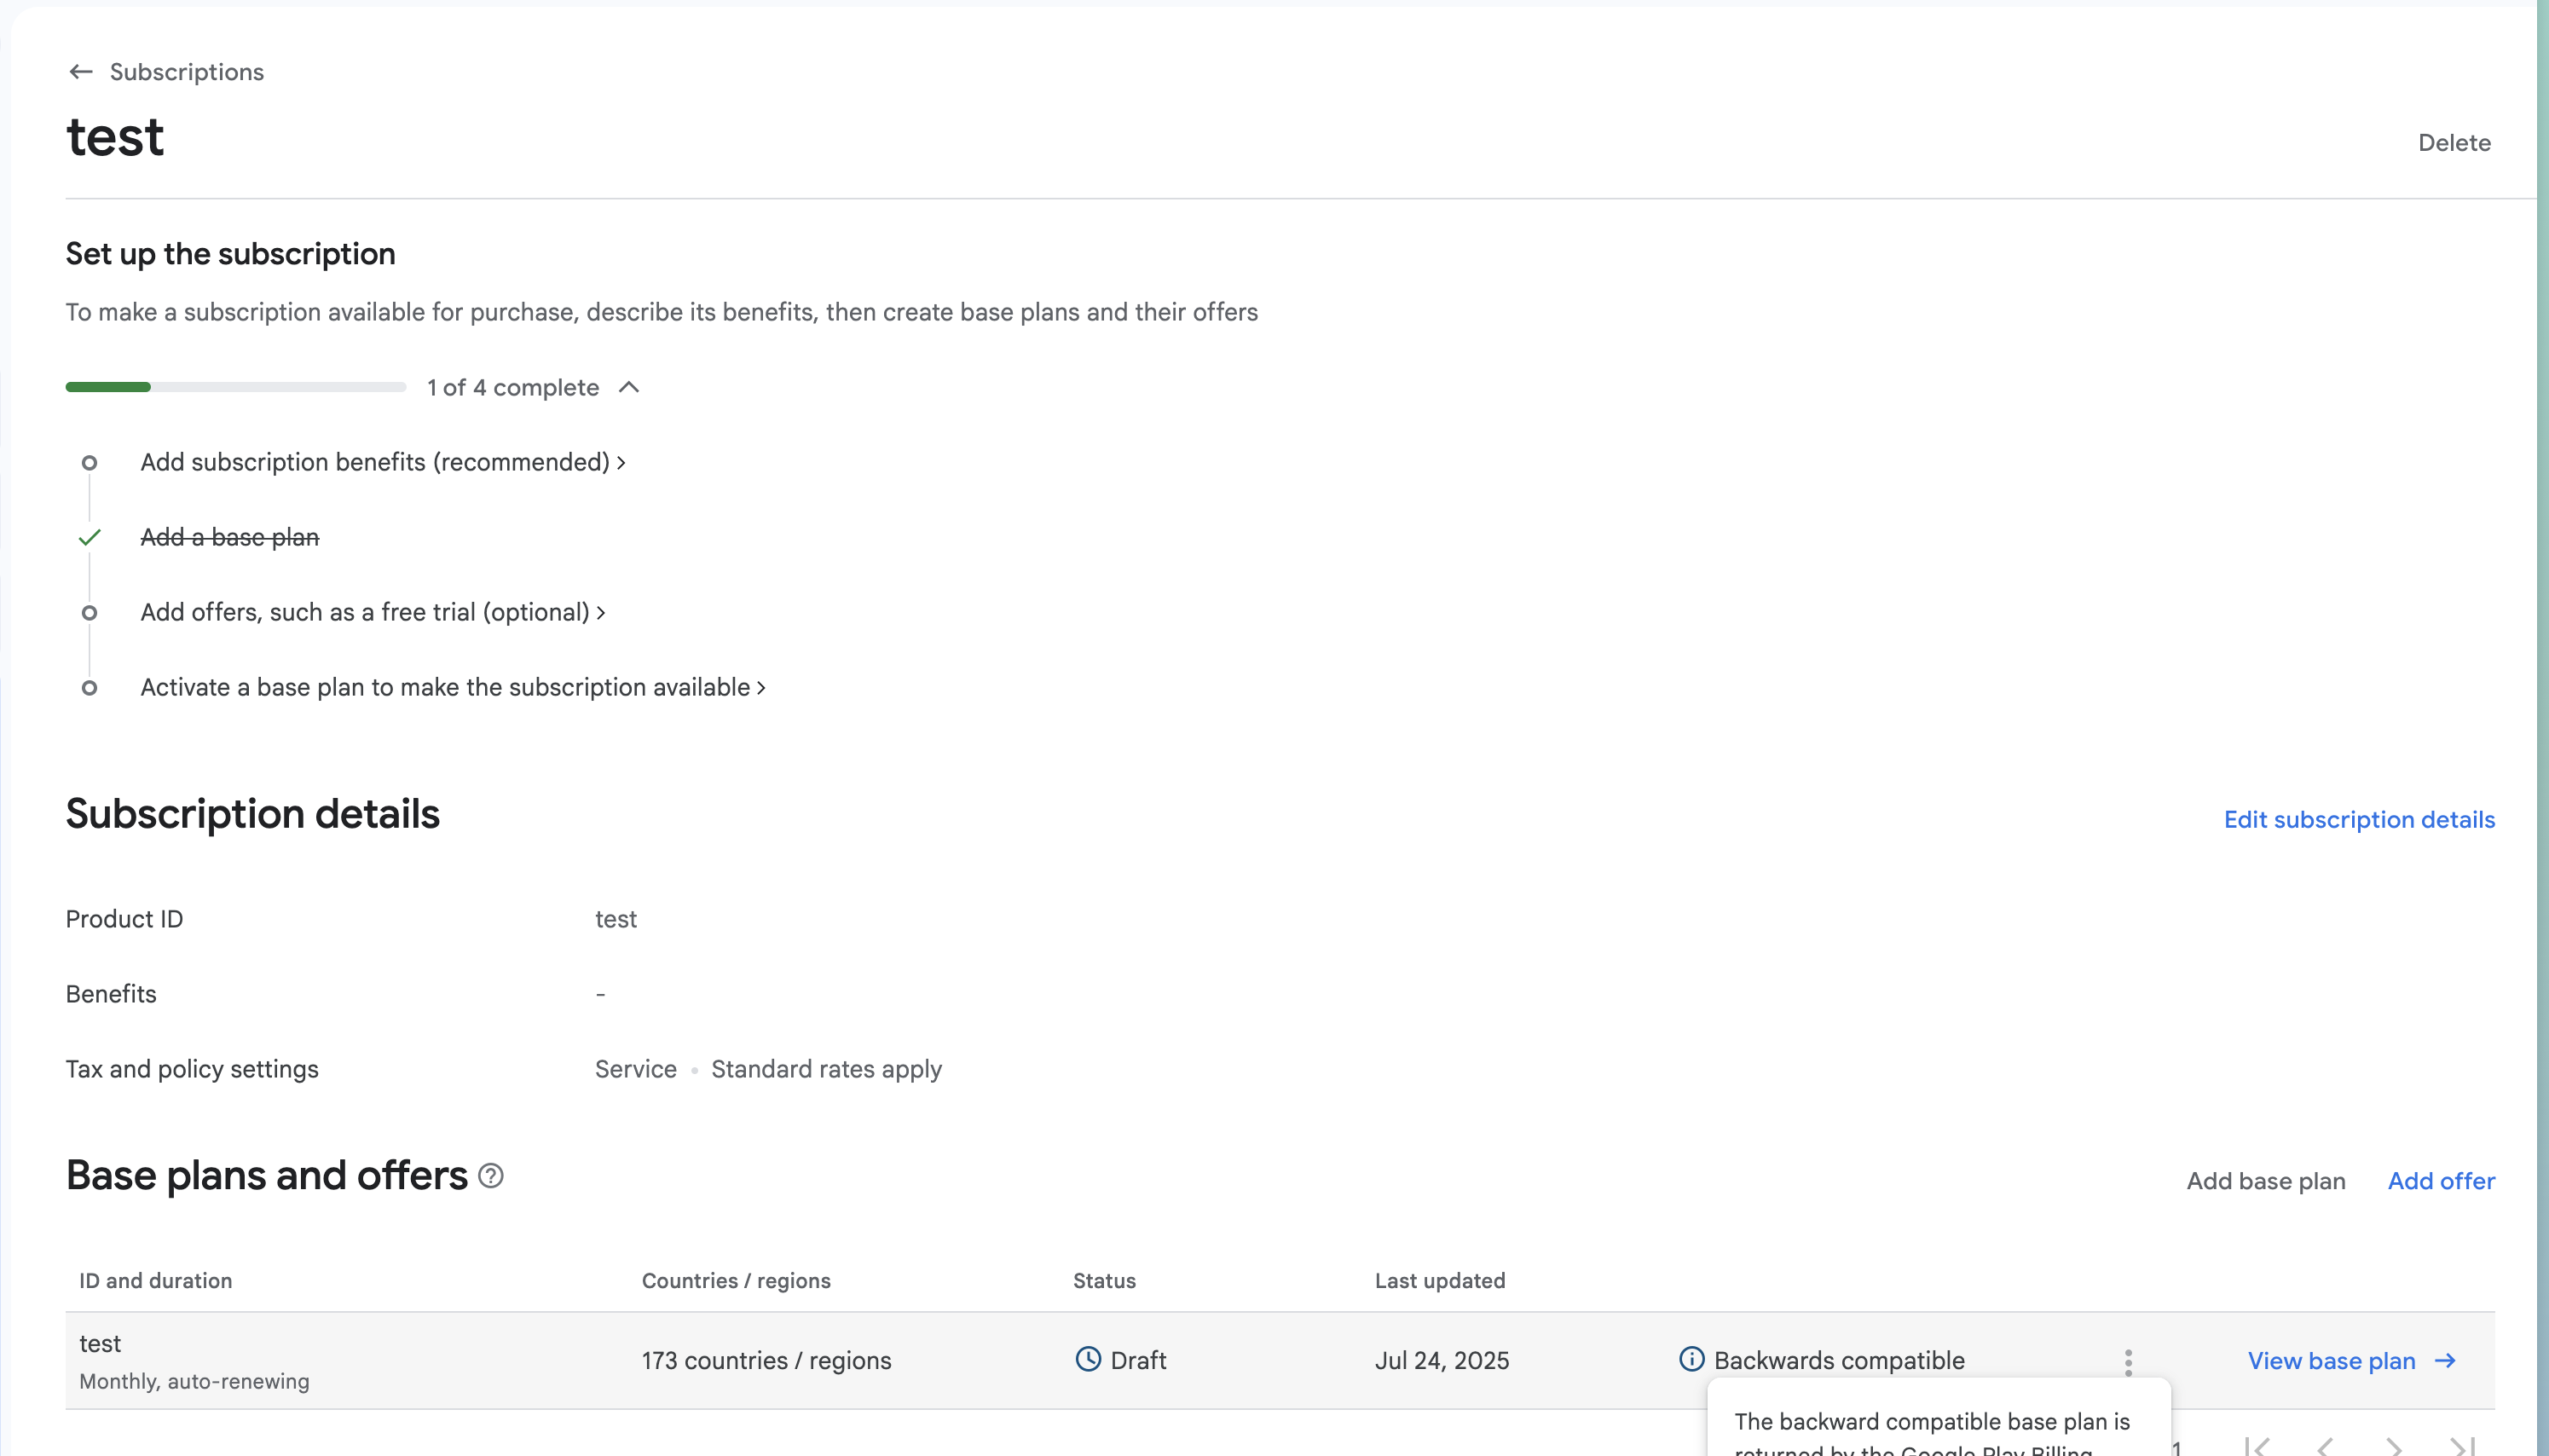
Task: Open Activate a base plan step
Action: click(x=453, y=687)
